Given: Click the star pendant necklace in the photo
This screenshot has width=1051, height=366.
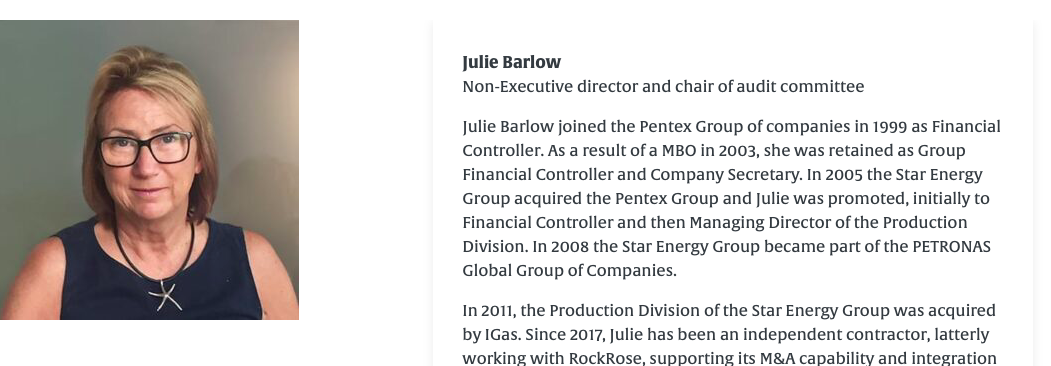Looking at the screenshot, I should coord(165,295).
